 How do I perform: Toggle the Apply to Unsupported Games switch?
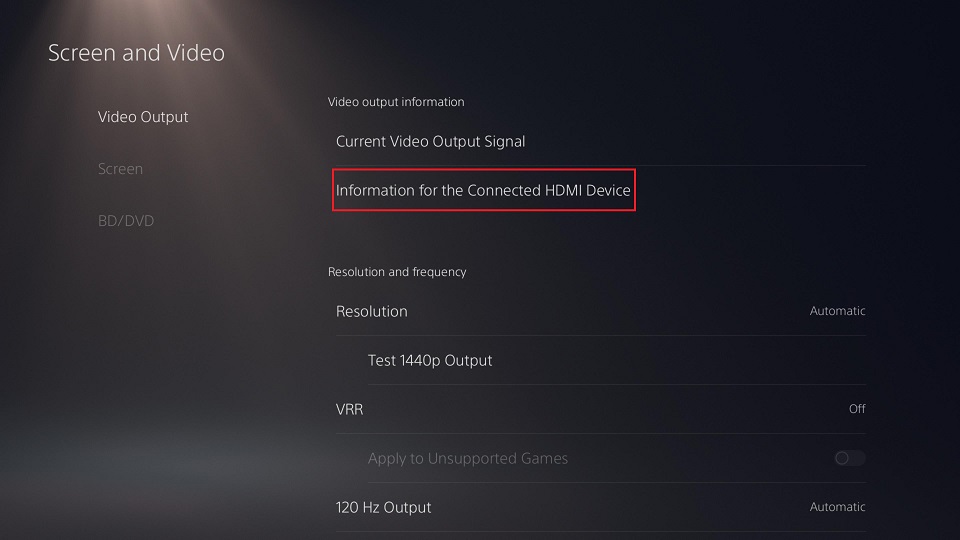850,458
